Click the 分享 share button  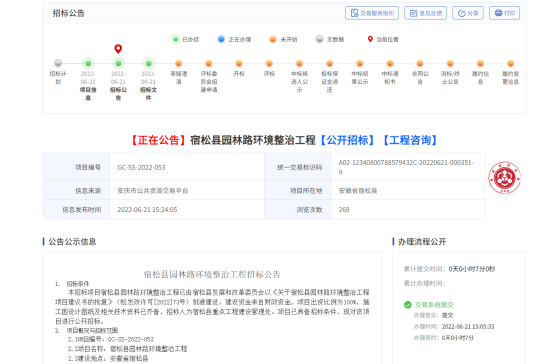point(468,13)
